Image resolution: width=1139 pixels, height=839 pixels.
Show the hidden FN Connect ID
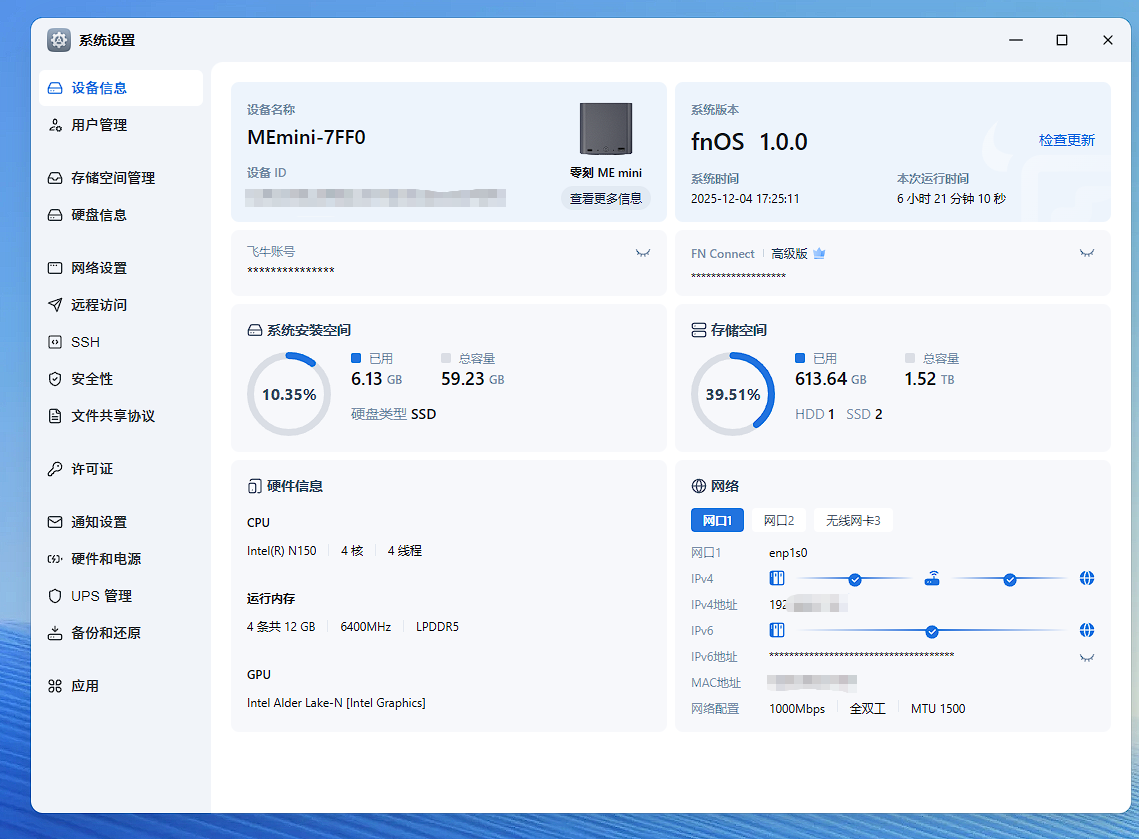1087,253
